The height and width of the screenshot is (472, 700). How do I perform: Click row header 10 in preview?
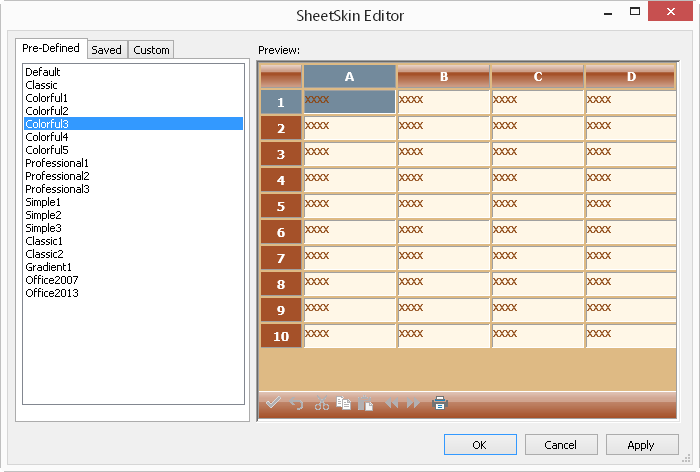coord(281,336)
